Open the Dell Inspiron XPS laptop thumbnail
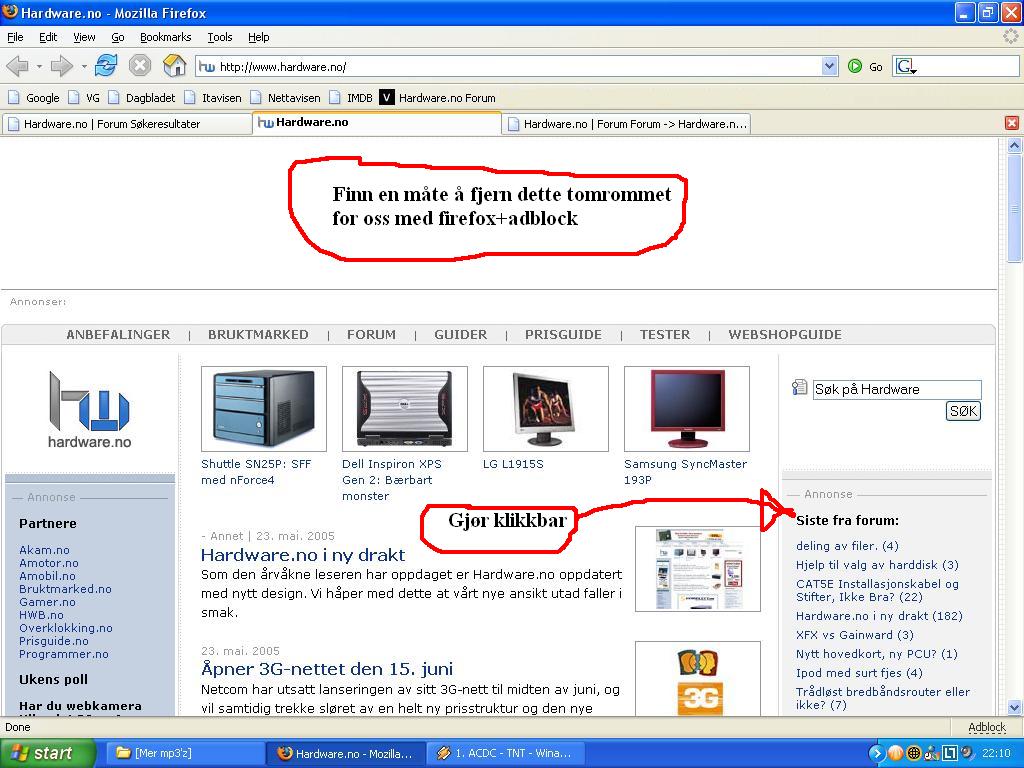Image resolution: width=1024 pixels, height=768 pixels. 405,409
